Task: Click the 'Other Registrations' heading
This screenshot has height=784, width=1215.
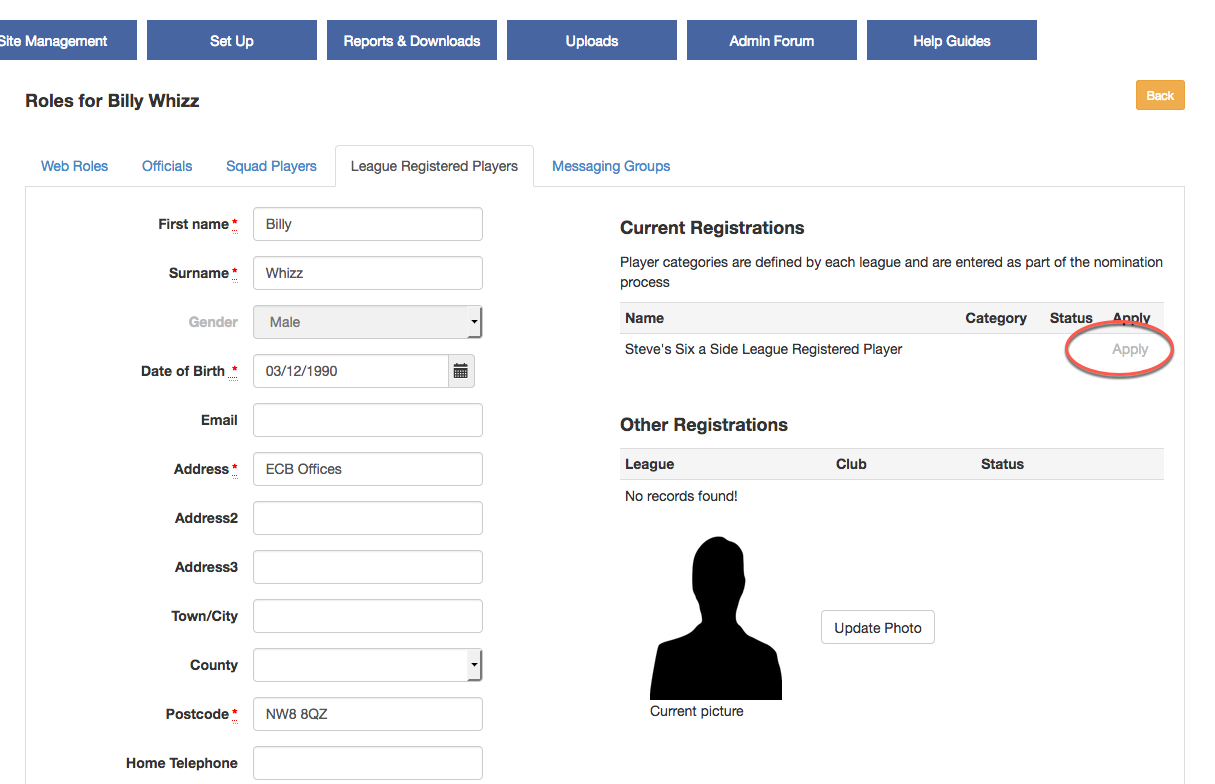Action: point(704,425)
